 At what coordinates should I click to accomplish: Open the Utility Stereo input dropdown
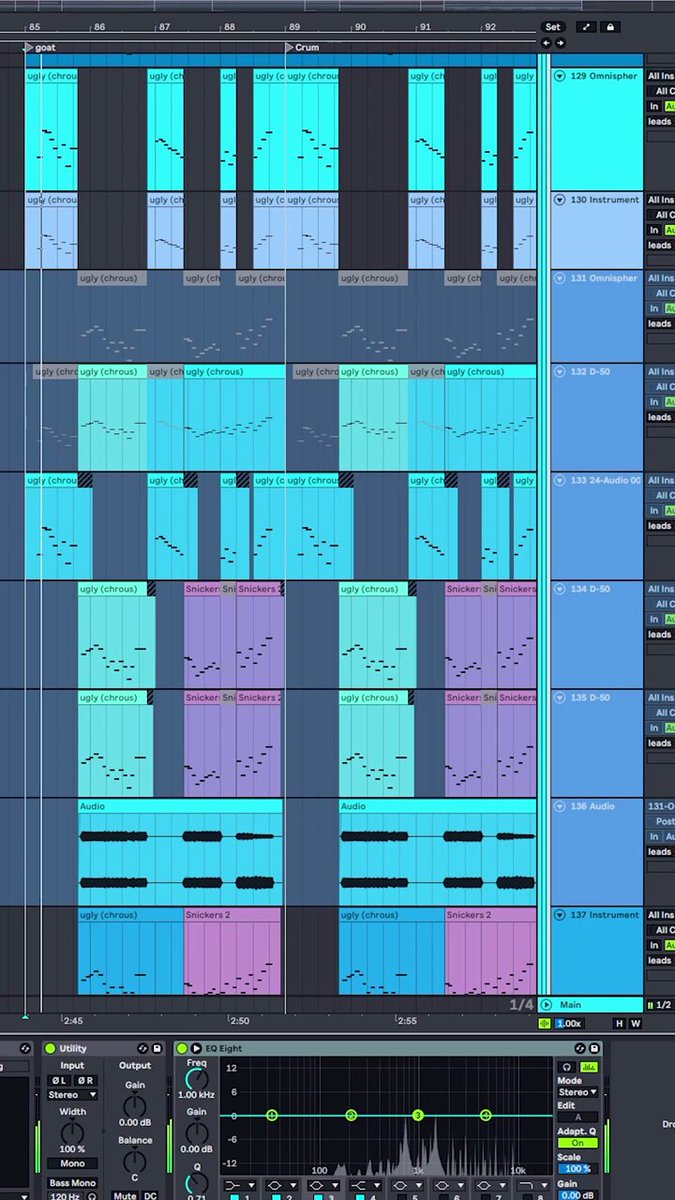tap(73, 1095)
